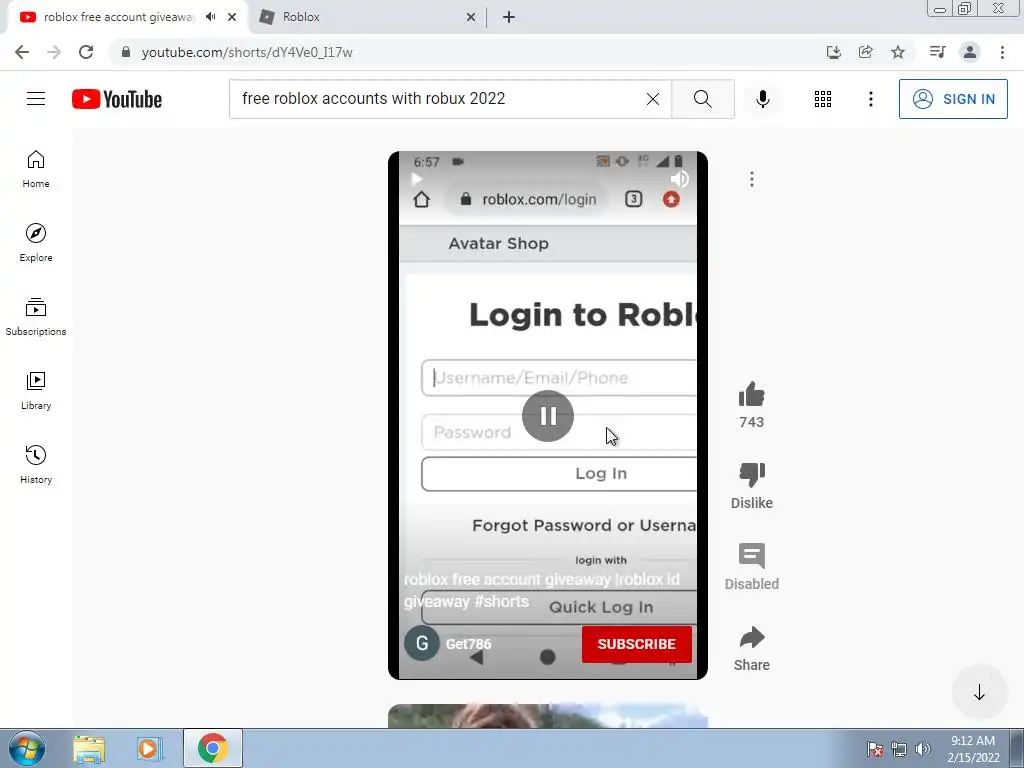1024x768 pixels.
Task: Run search with the magnifier button
Action: click(703, 99)
